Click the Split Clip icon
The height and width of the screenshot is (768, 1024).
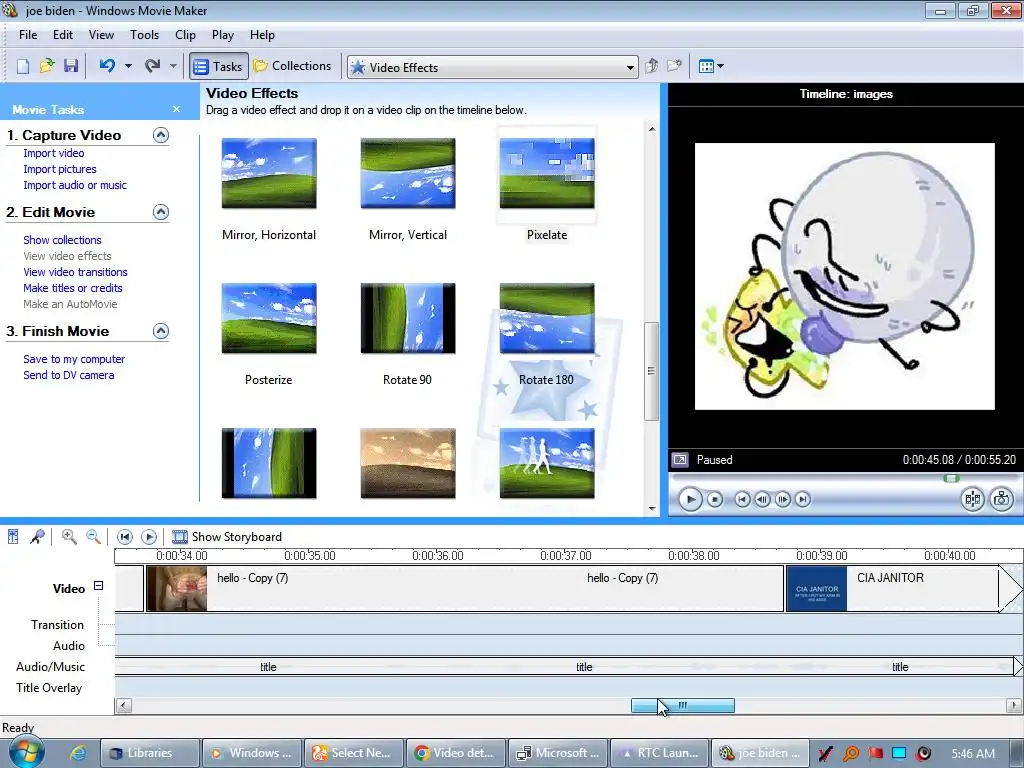coord(972,500)
